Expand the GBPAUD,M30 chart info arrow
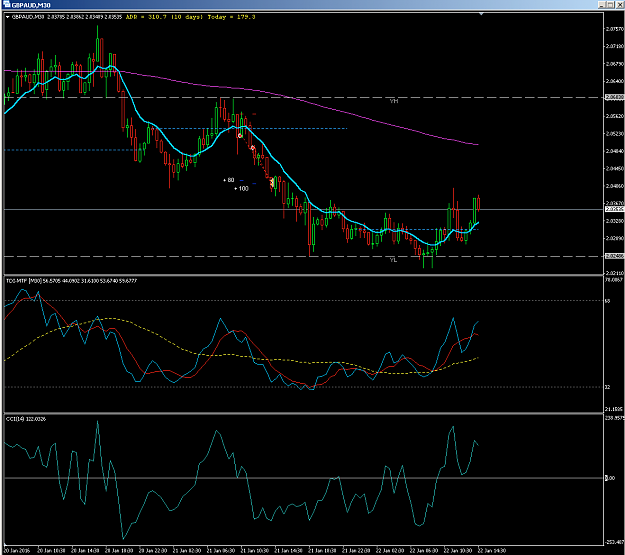 coord(8,17)
